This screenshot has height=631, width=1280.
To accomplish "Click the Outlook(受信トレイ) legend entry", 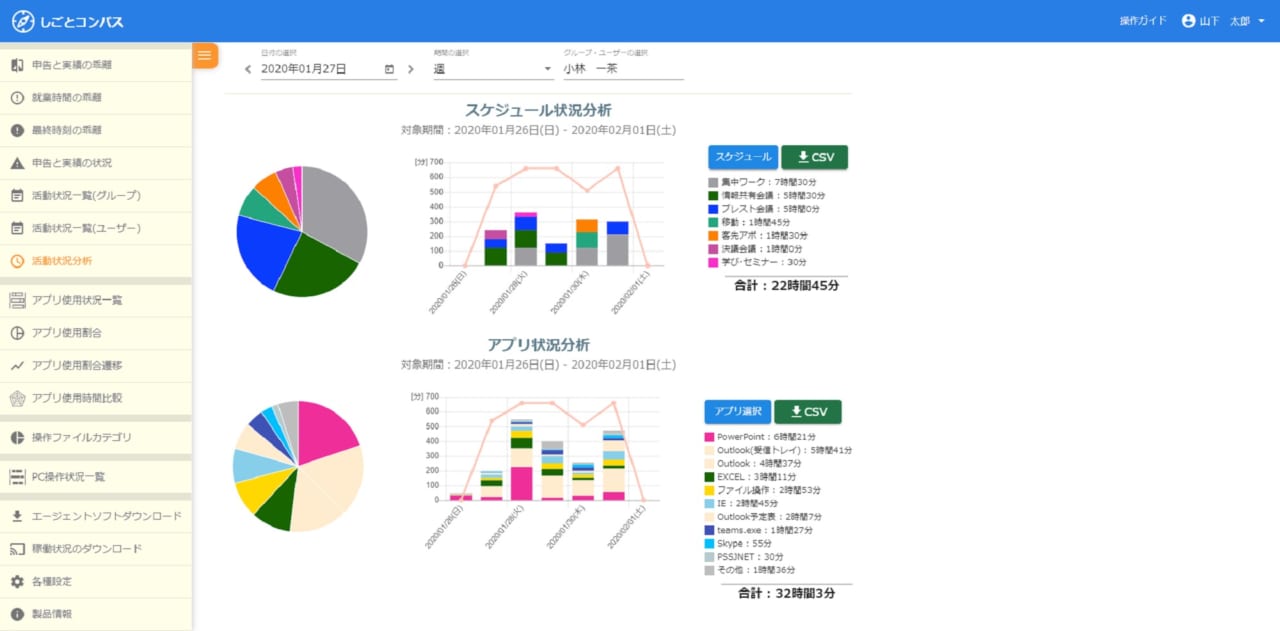I will (x=778, y=450).
